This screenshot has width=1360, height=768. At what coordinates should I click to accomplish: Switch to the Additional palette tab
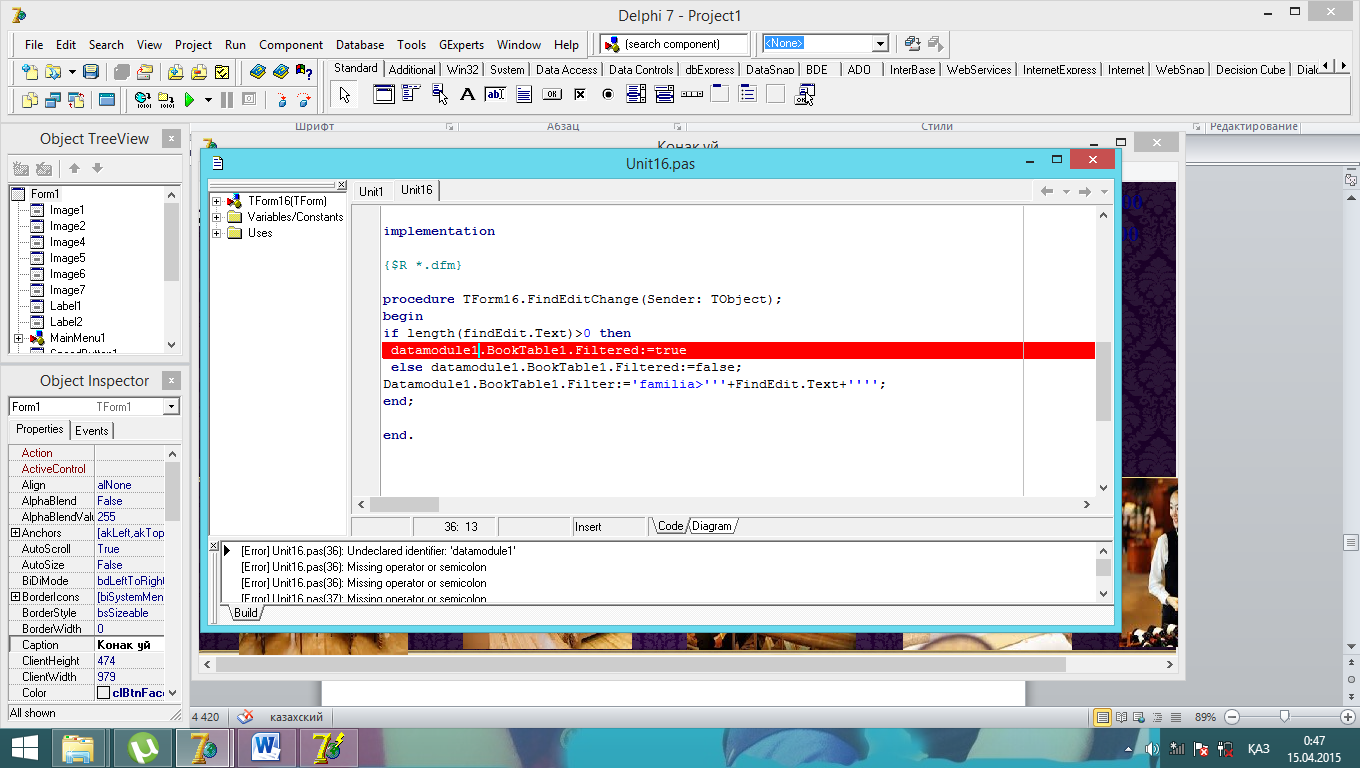point(412,70)
